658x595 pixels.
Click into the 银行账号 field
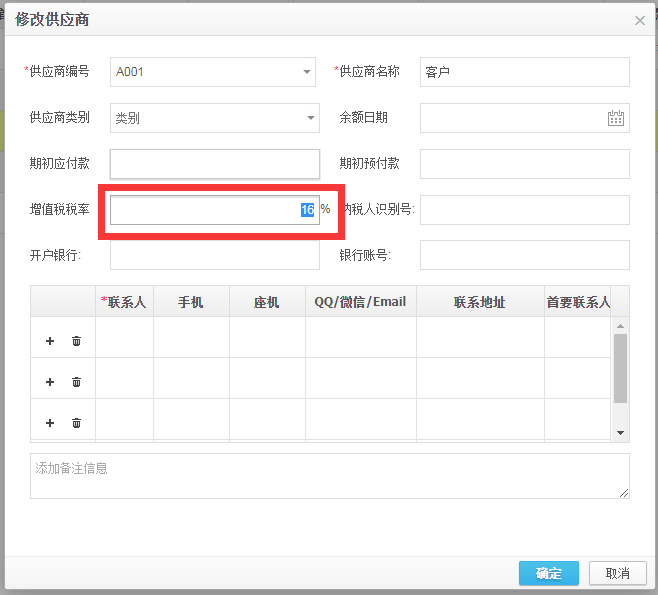pyautogui.click(x=524, y=255)
